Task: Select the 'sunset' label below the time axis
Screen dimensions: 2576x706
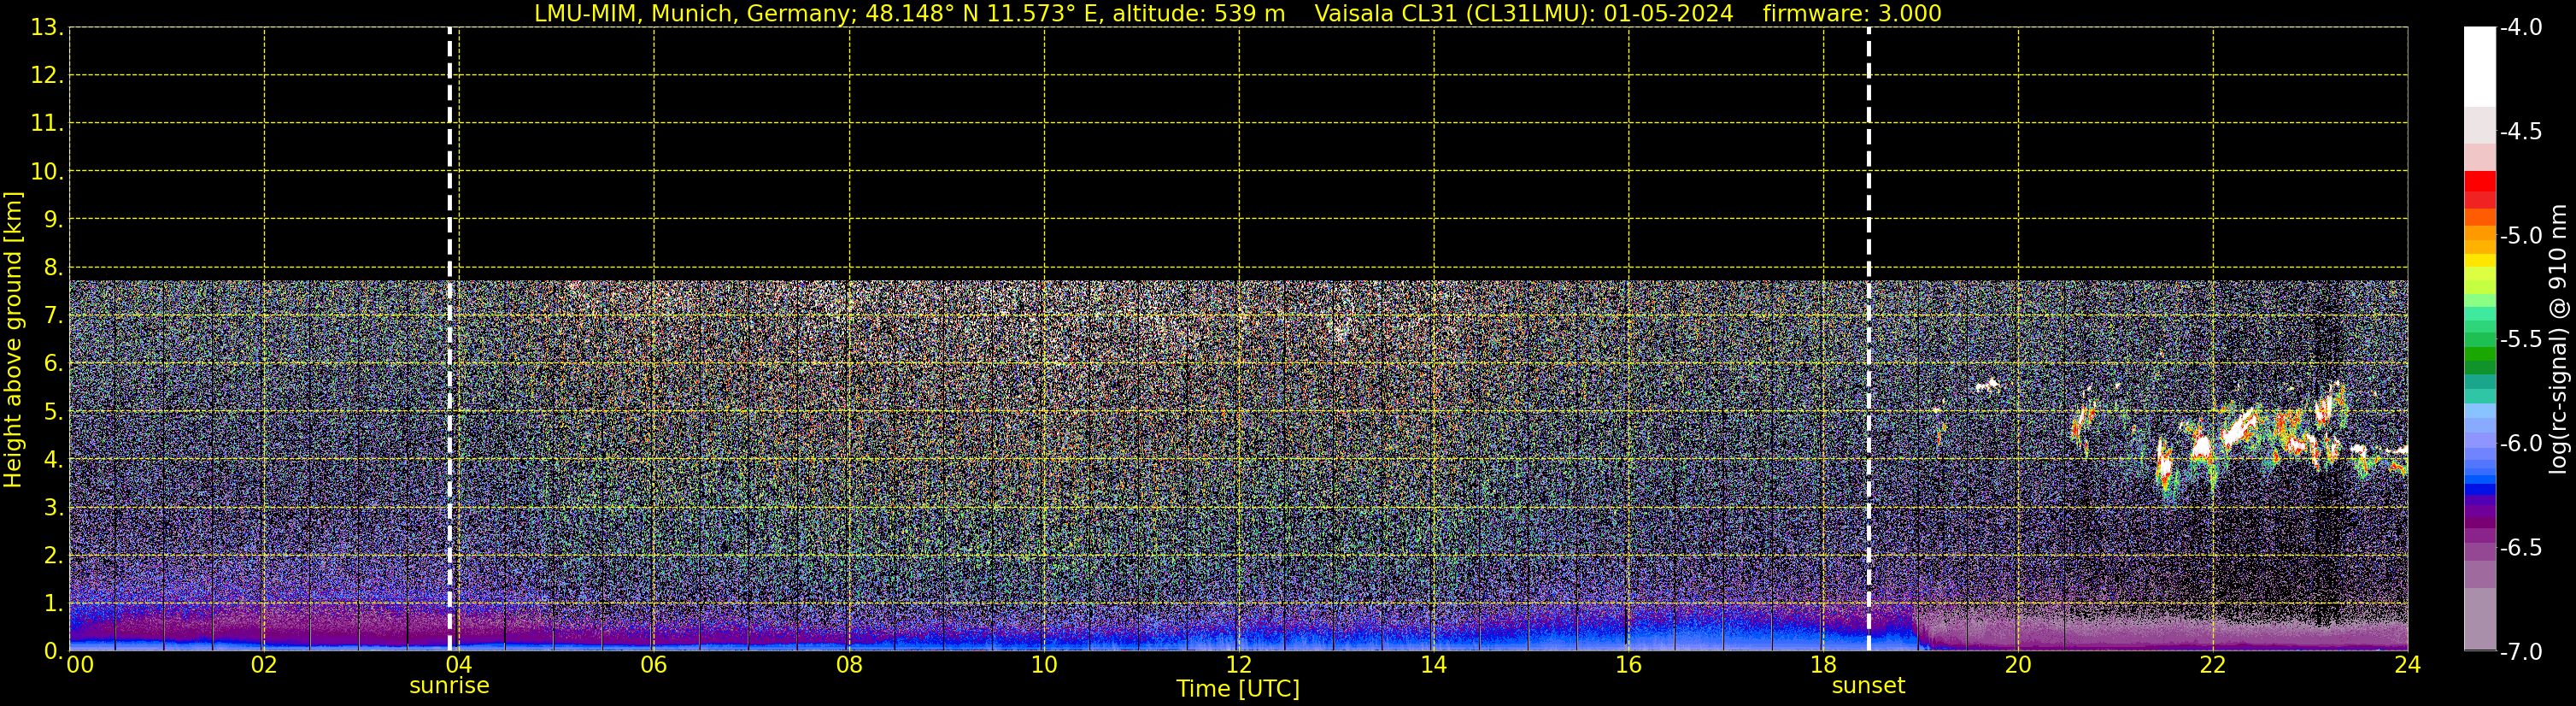Action: click(1868, 686)
